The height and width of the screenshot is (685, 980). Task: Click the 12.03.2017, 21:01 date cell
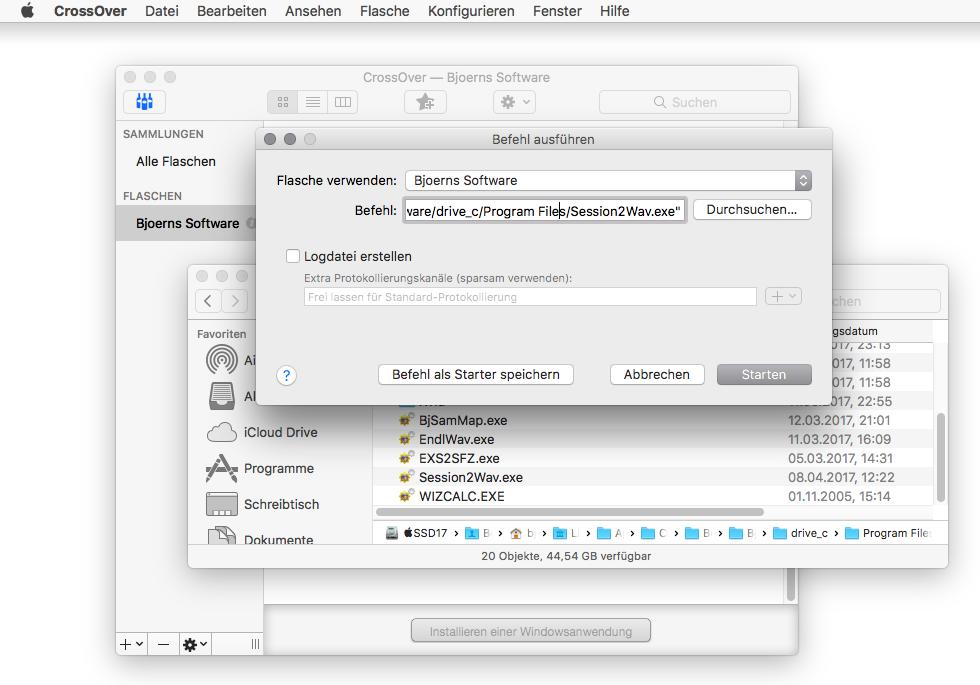(x=839, y=420)
